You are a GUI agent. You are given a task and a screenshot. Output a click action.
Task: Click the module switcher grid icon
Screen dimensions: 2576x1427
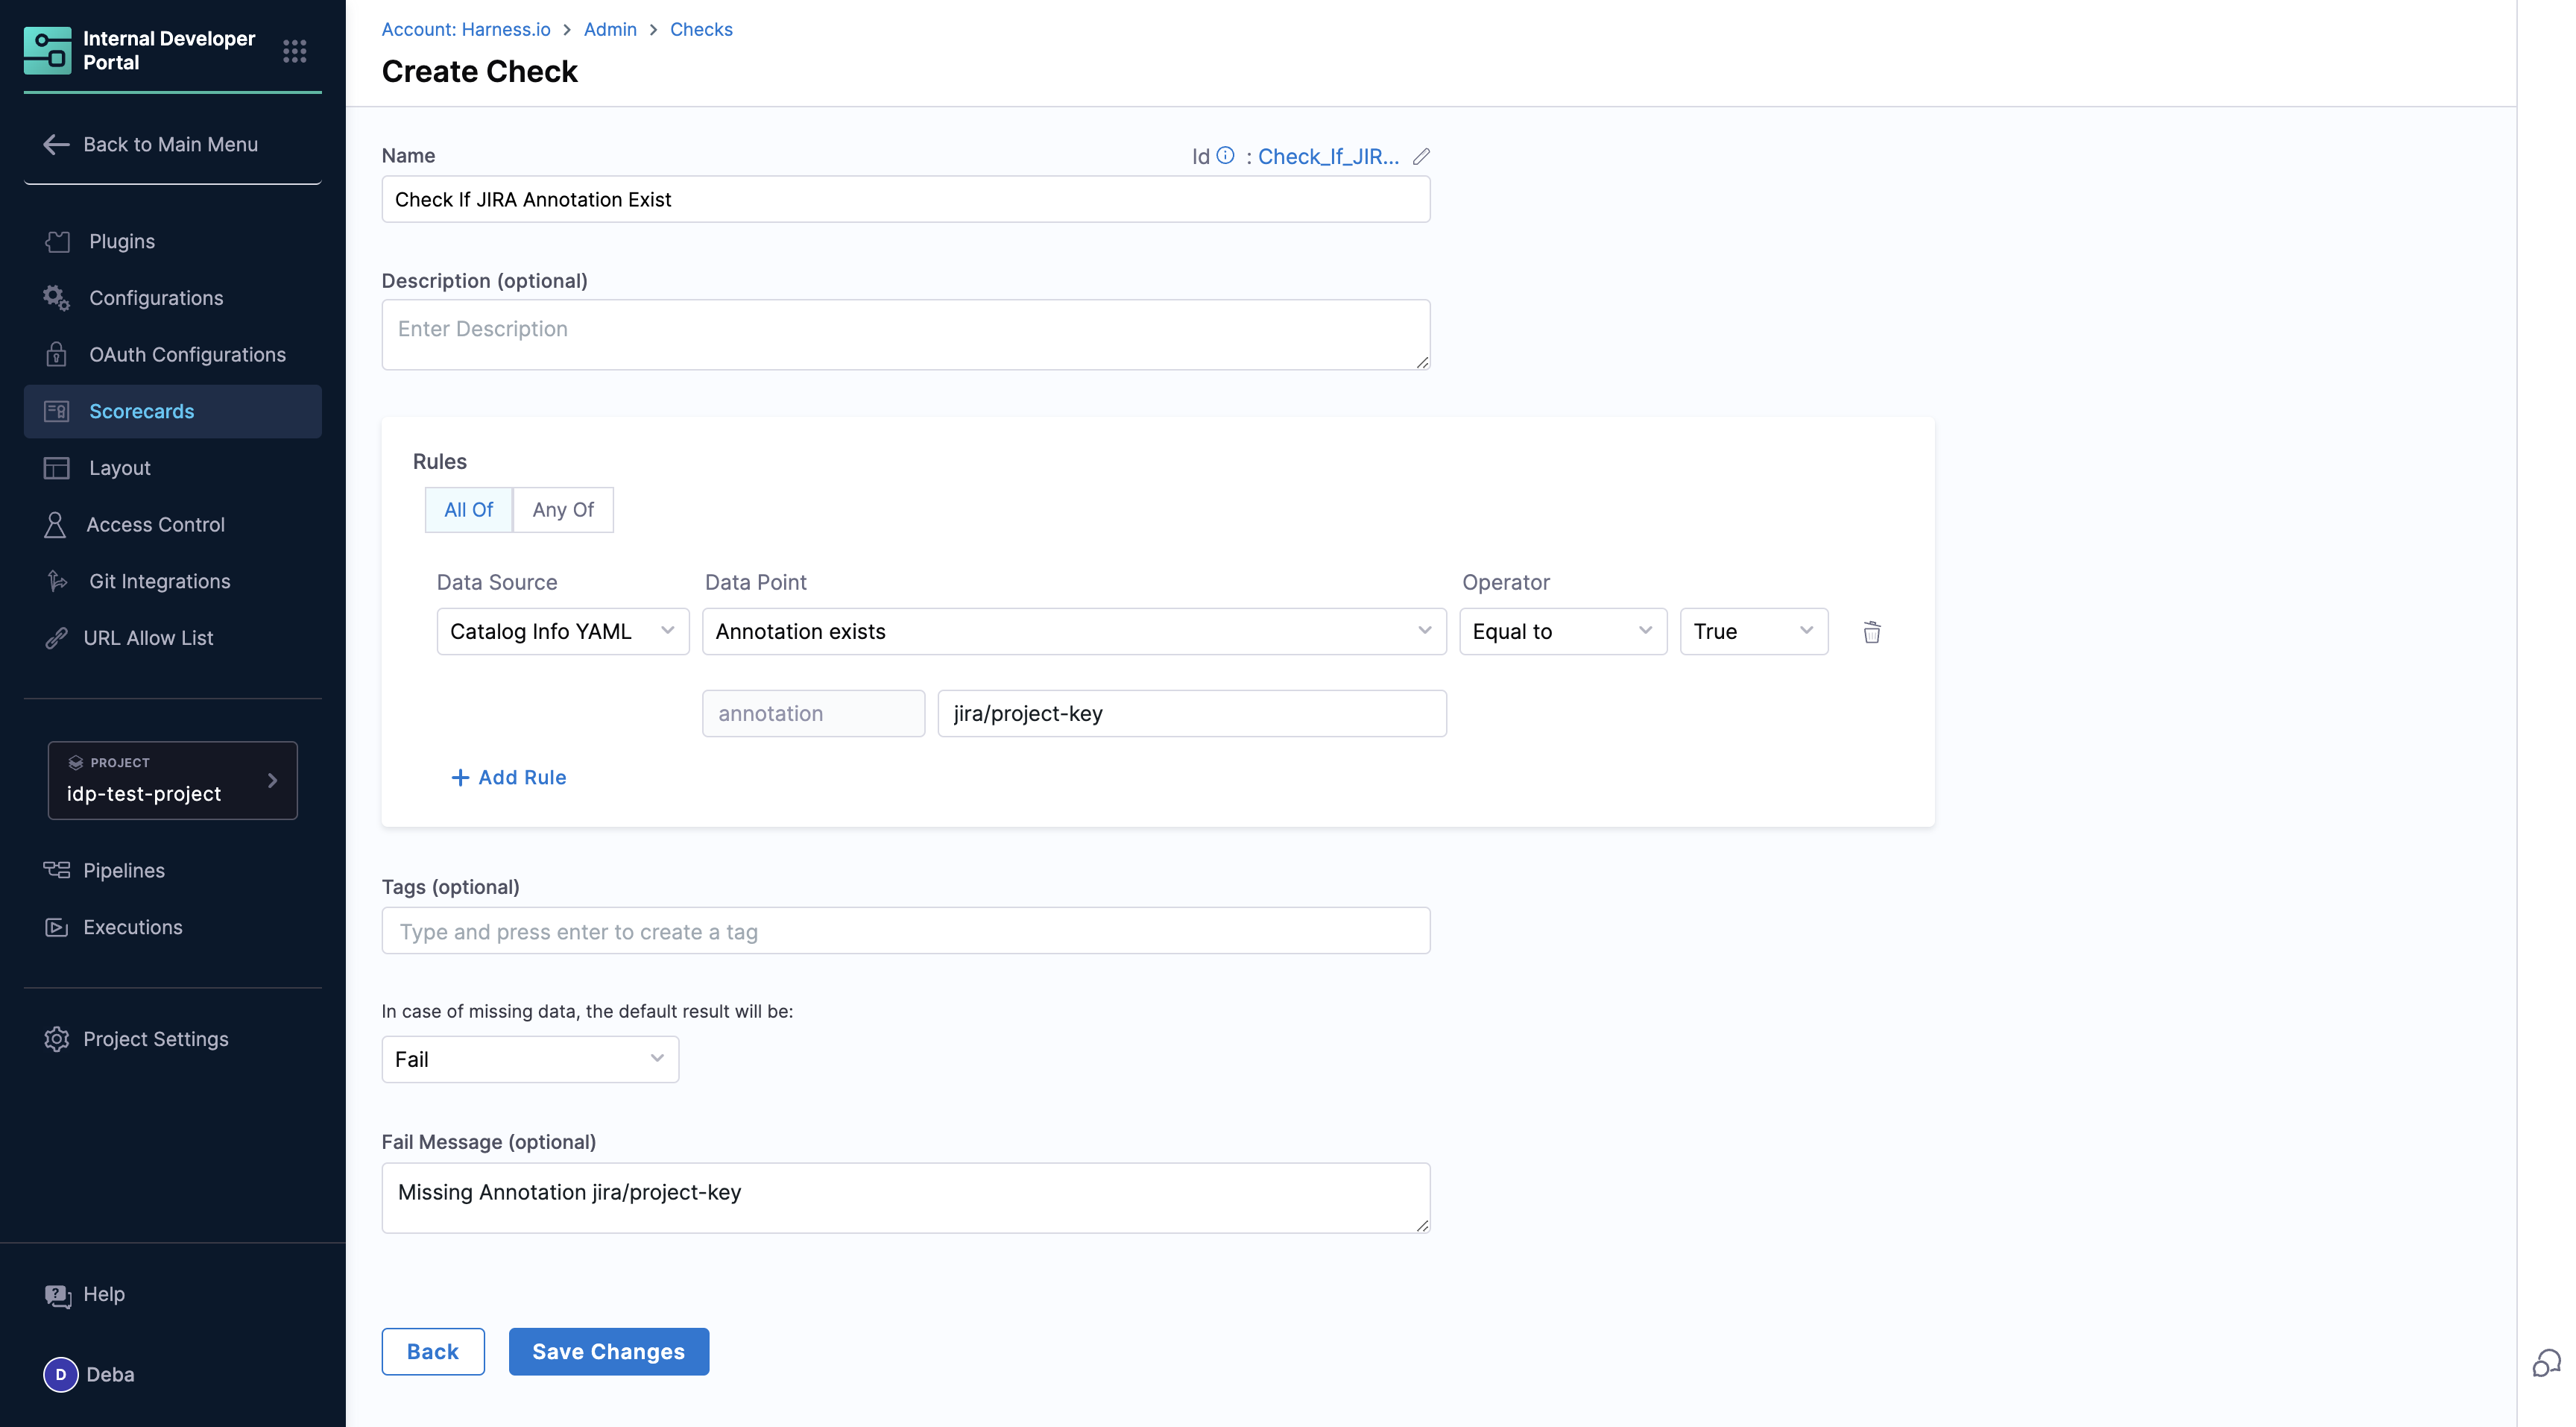coord(294,51)
